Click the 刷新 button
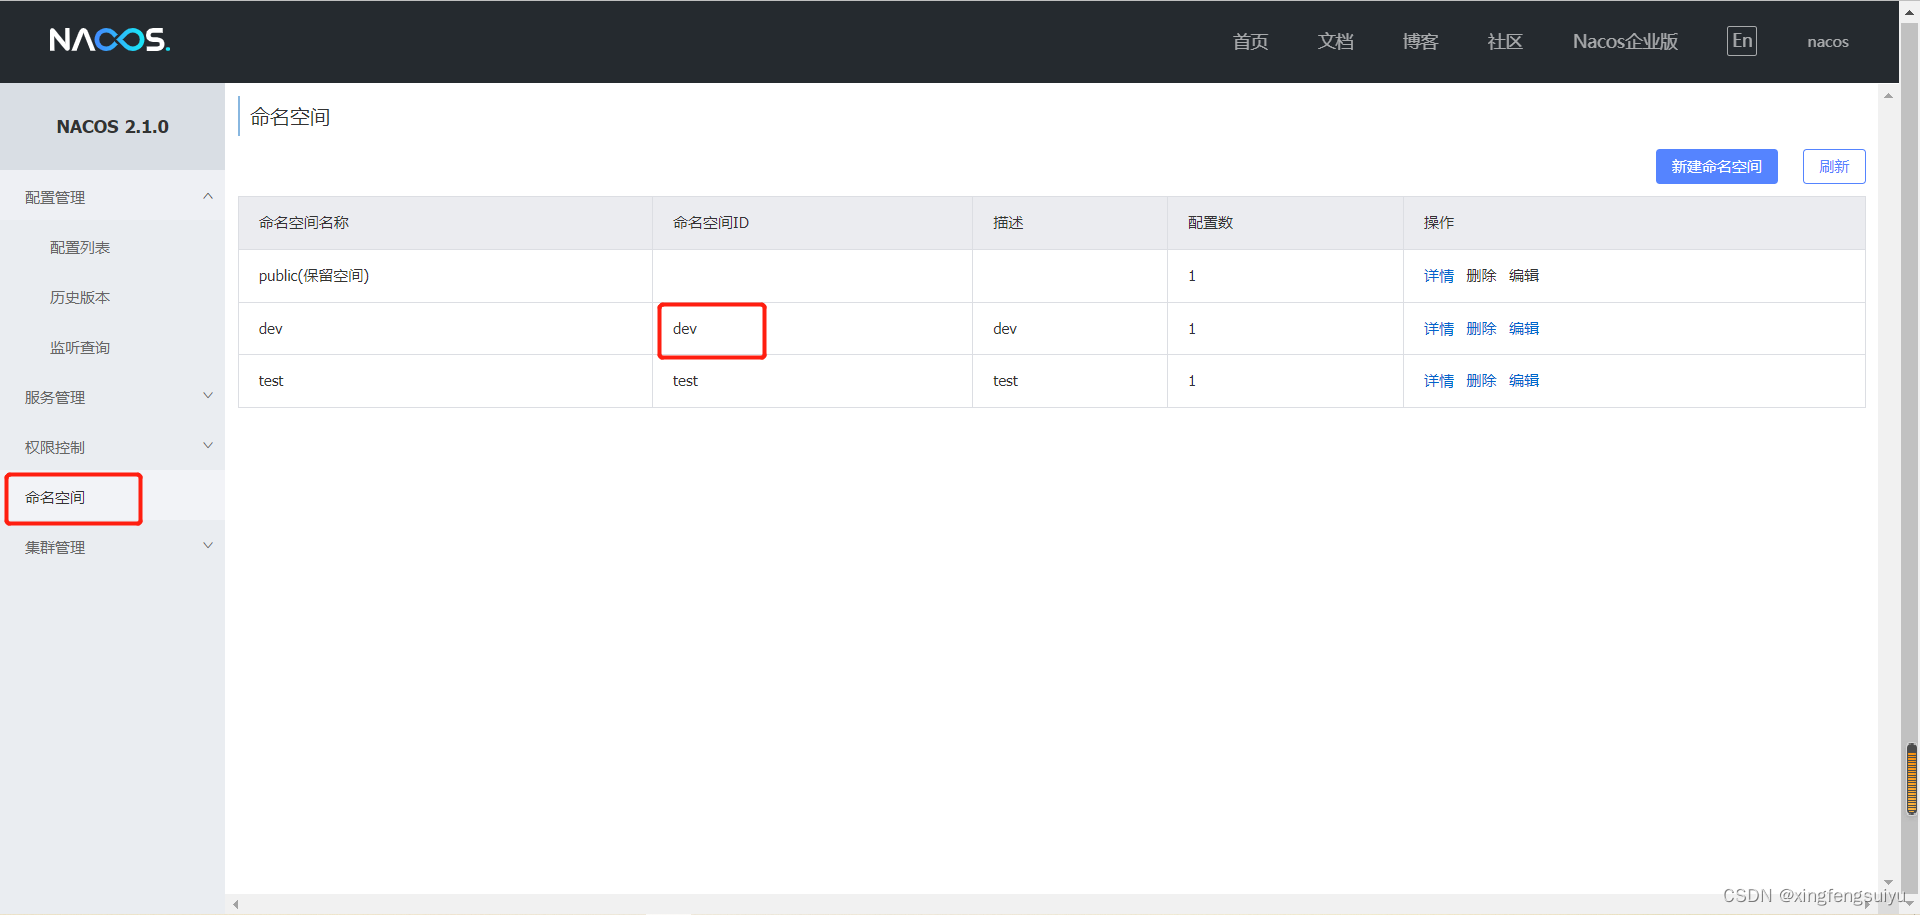Screen dimensions: 1920x915 (1834, 166)
